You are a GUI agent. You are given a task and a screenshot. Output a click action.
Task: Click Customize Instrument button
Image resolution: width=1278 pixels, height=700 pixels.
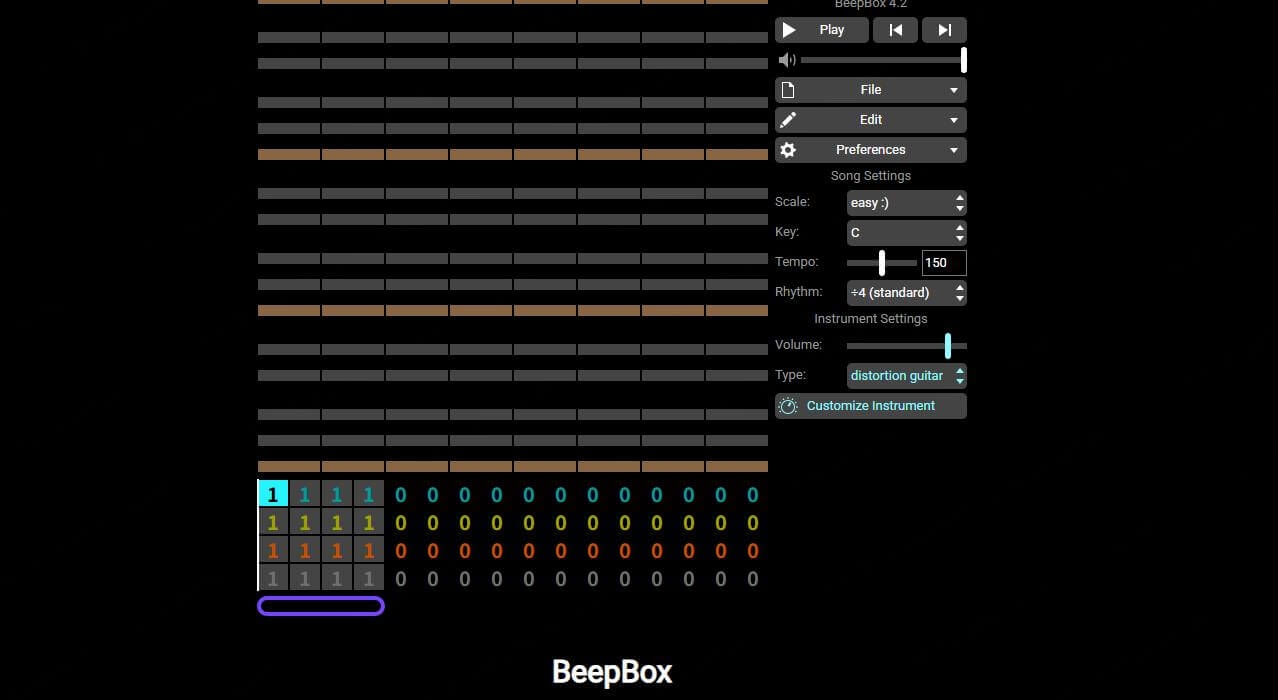pos(871,406)
